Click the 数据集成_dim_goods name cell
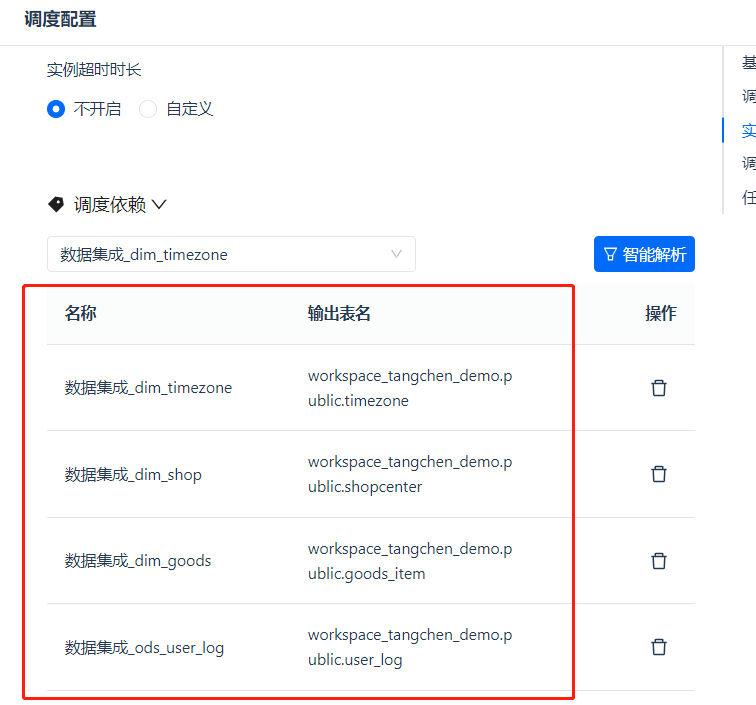This screenshot has height=705, width=756. click(x=138, y=561)
